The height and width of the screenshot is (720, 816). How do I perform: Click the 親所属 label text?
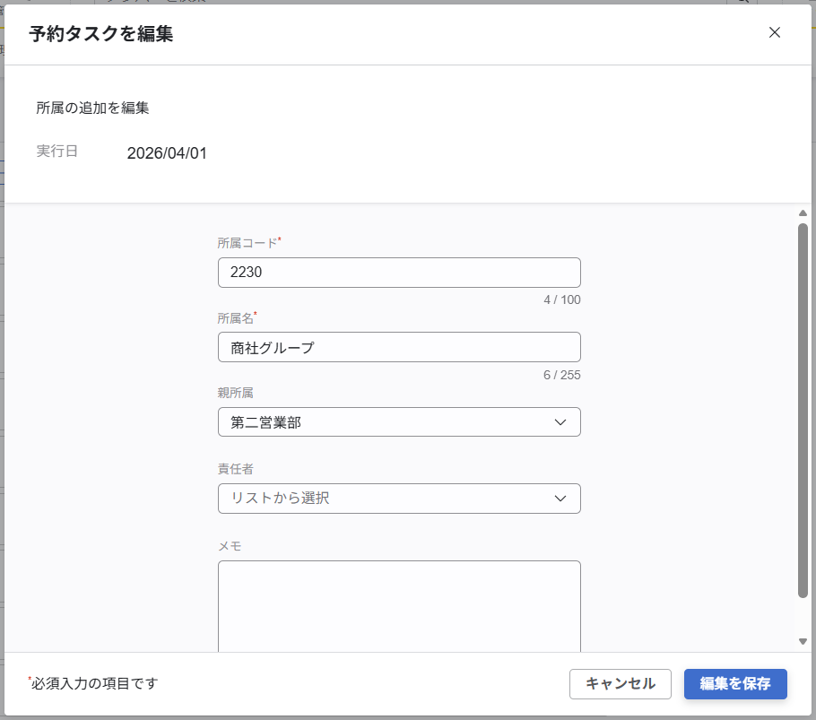tap(235, 393)
